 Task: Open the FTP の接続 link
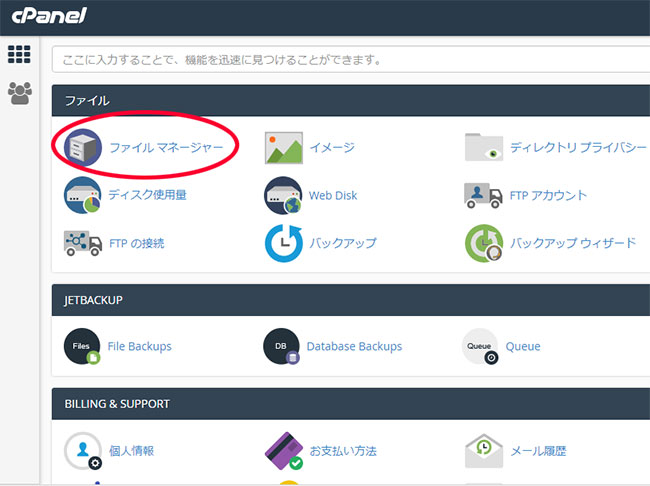137,243
